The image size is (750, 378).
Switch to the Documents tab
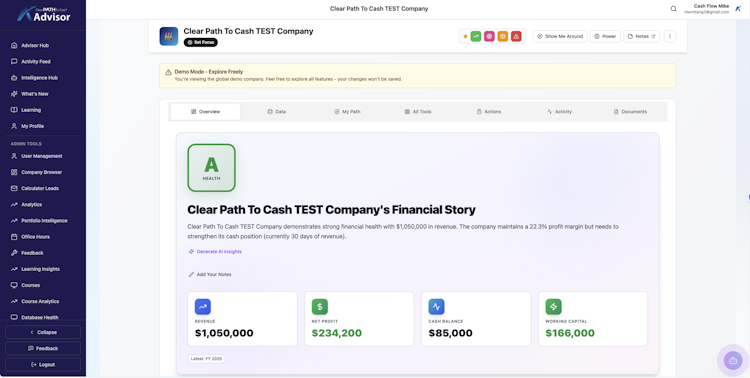[630, 111]
